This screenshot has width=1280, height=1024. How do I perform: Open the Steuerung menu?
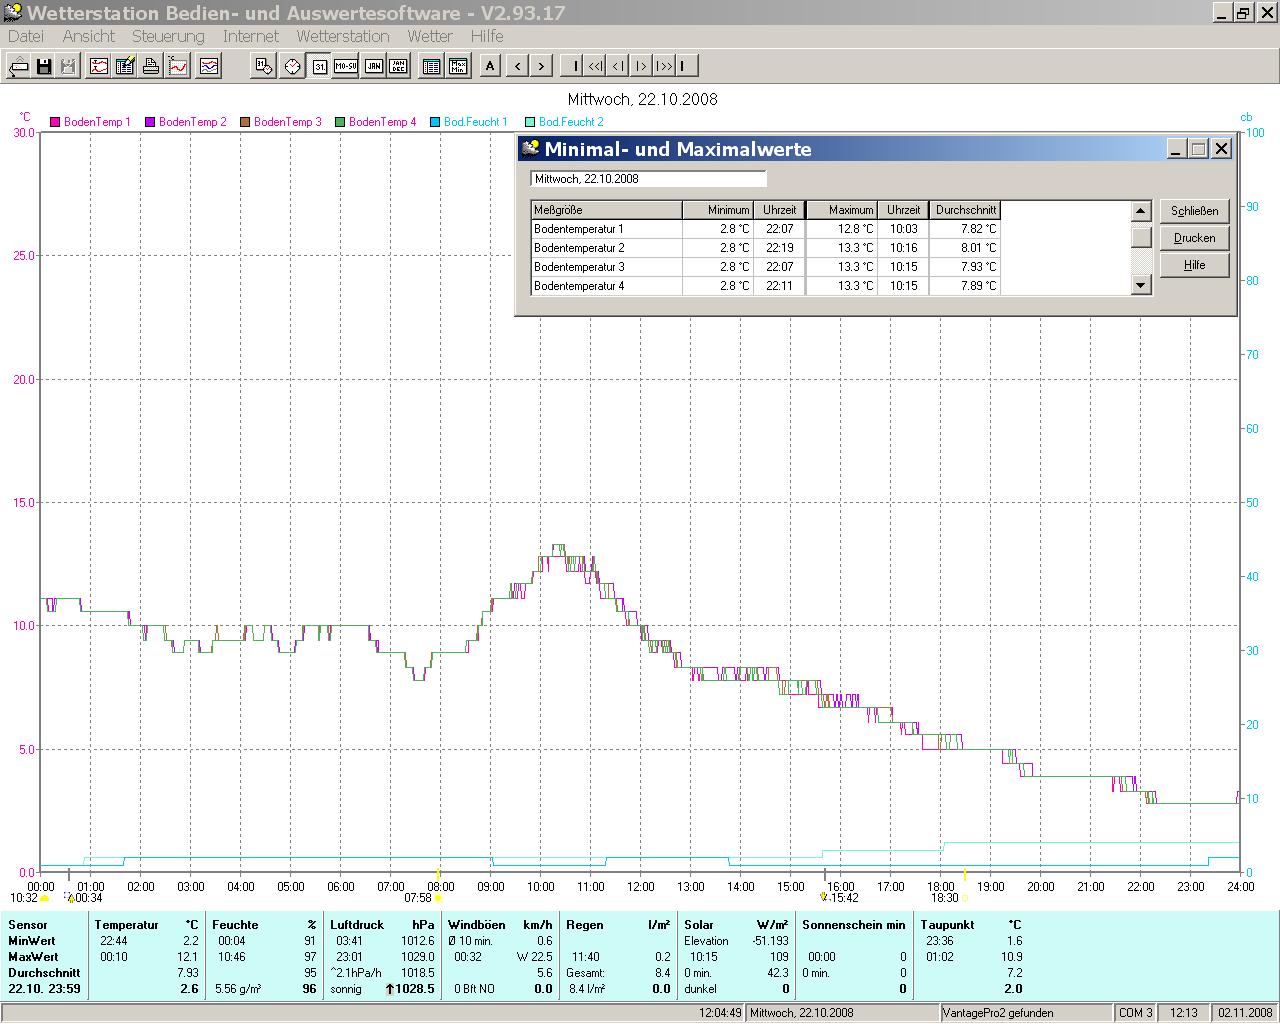click(x=168, y=36)
